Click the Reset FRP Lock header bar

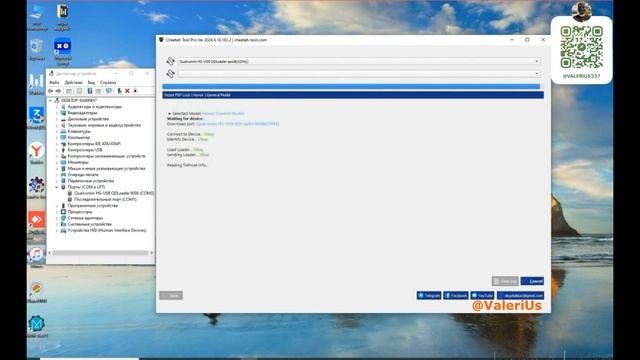click(x=353, y=95)
